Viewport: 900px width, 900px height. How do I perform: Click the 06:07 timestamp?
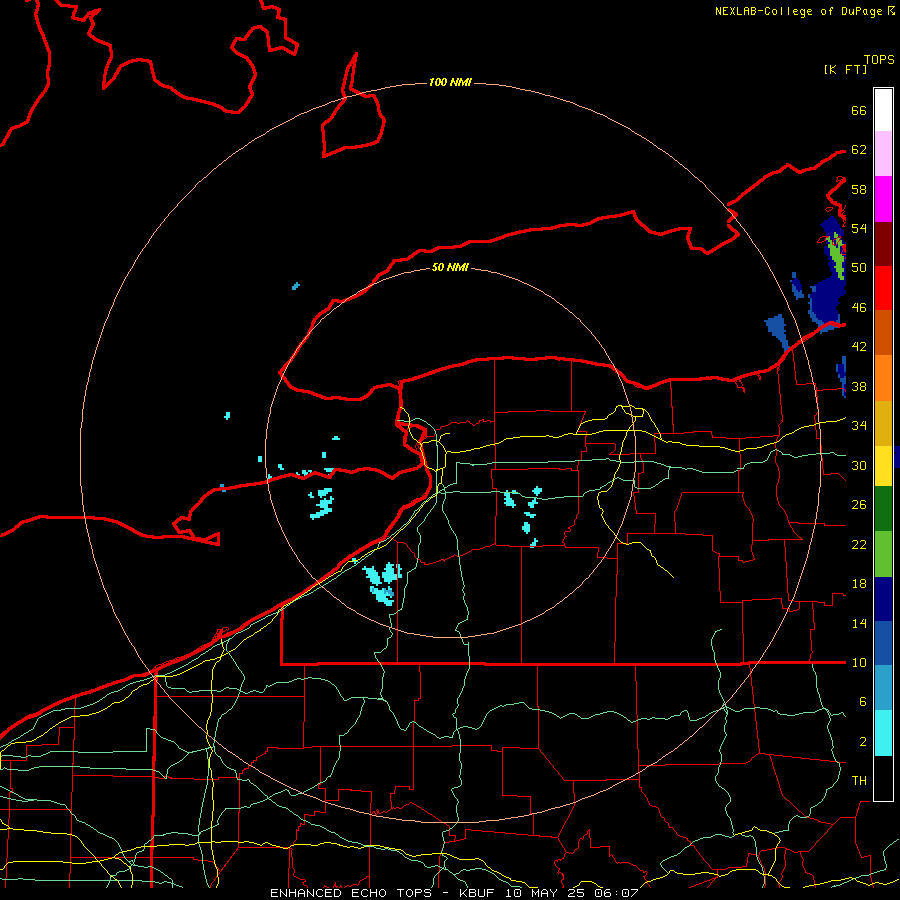click(616, 893)
